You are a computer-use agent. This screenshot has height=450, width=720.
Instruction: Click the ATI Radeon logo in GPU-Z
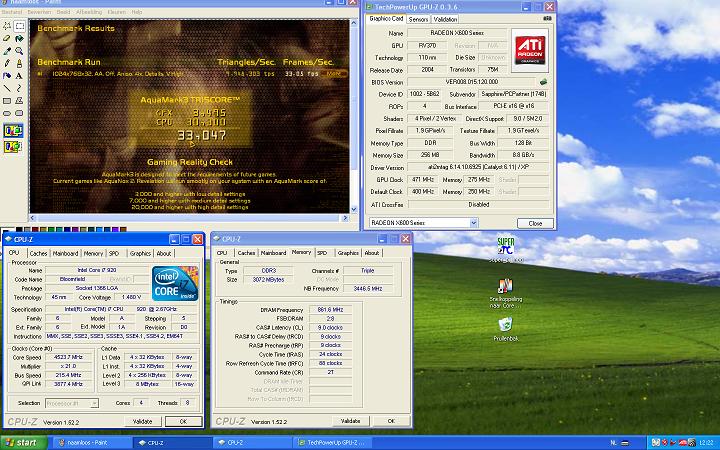(x=530, y=51)
